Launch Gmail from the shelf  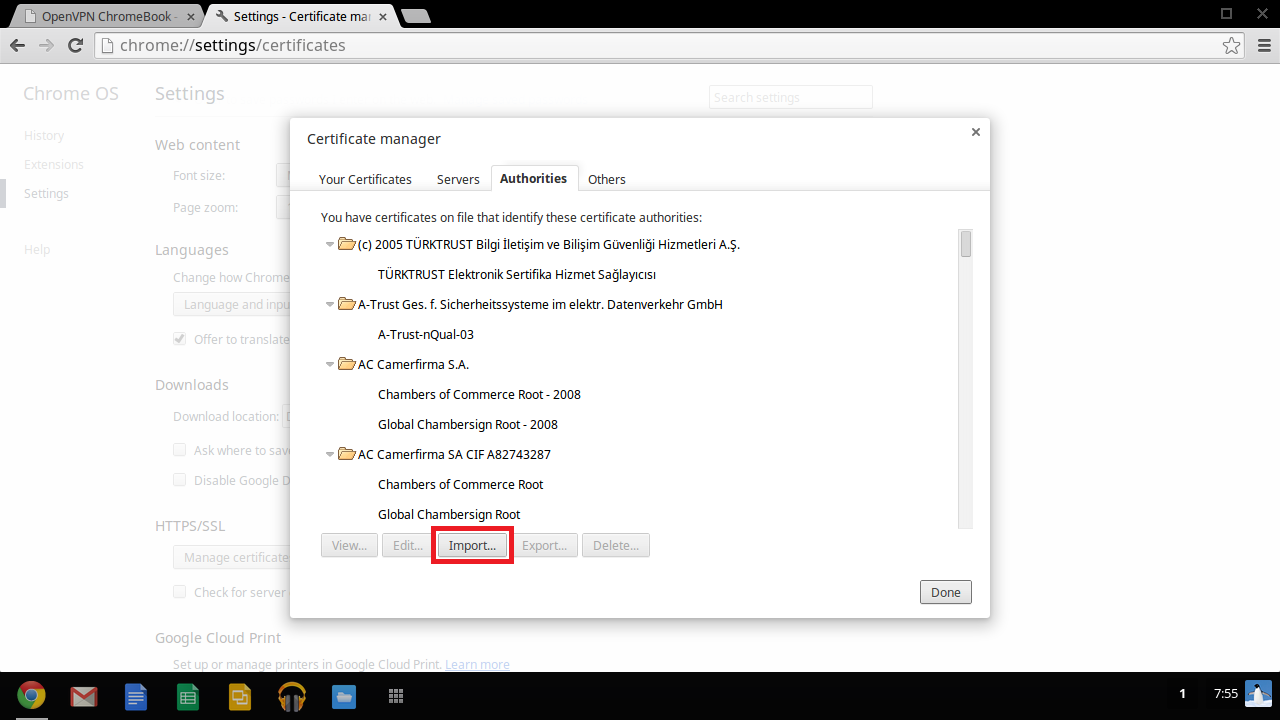(83, 696)
